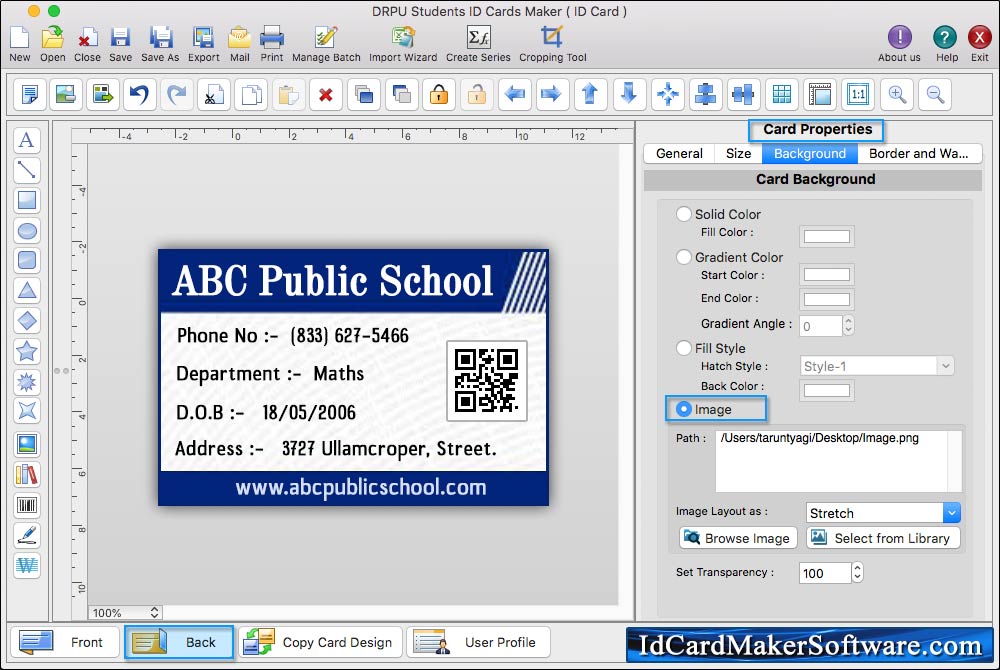
Task: Click the Undo arrow icon
Action: coord(139,94)
